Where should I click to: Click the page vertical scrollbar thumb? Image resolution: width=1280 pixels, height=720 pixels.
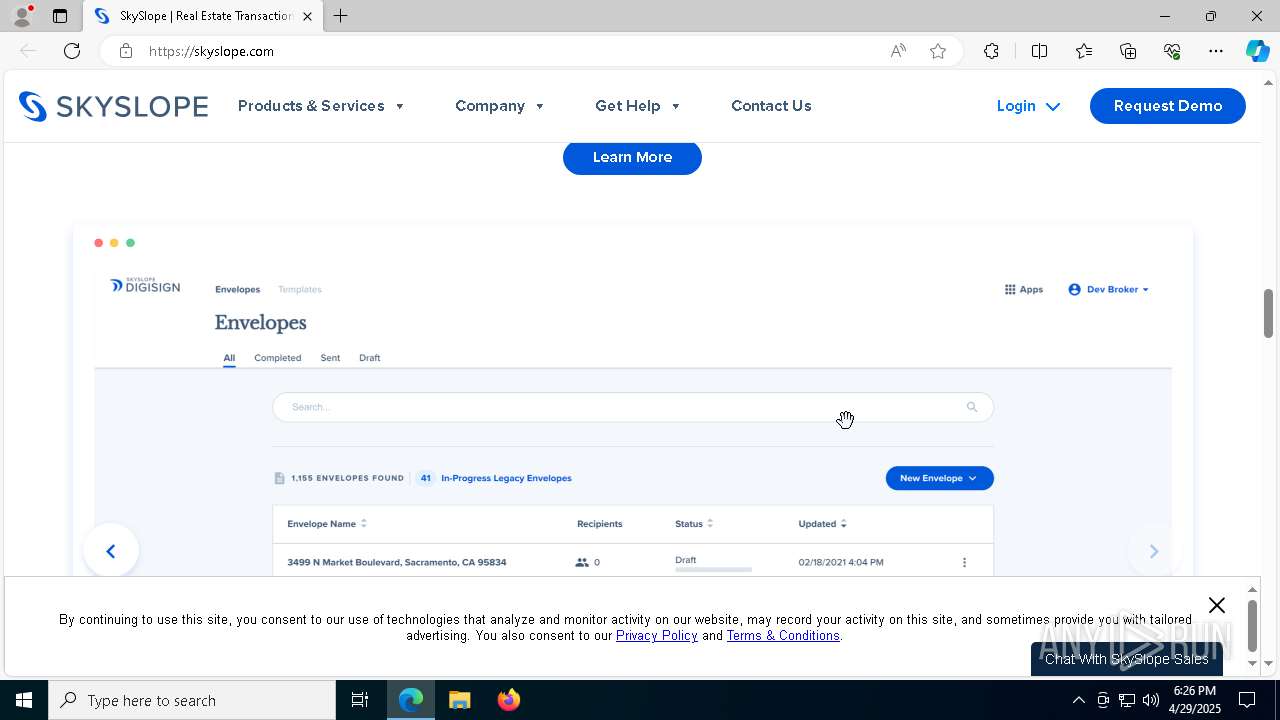[x=1268, y=313]
